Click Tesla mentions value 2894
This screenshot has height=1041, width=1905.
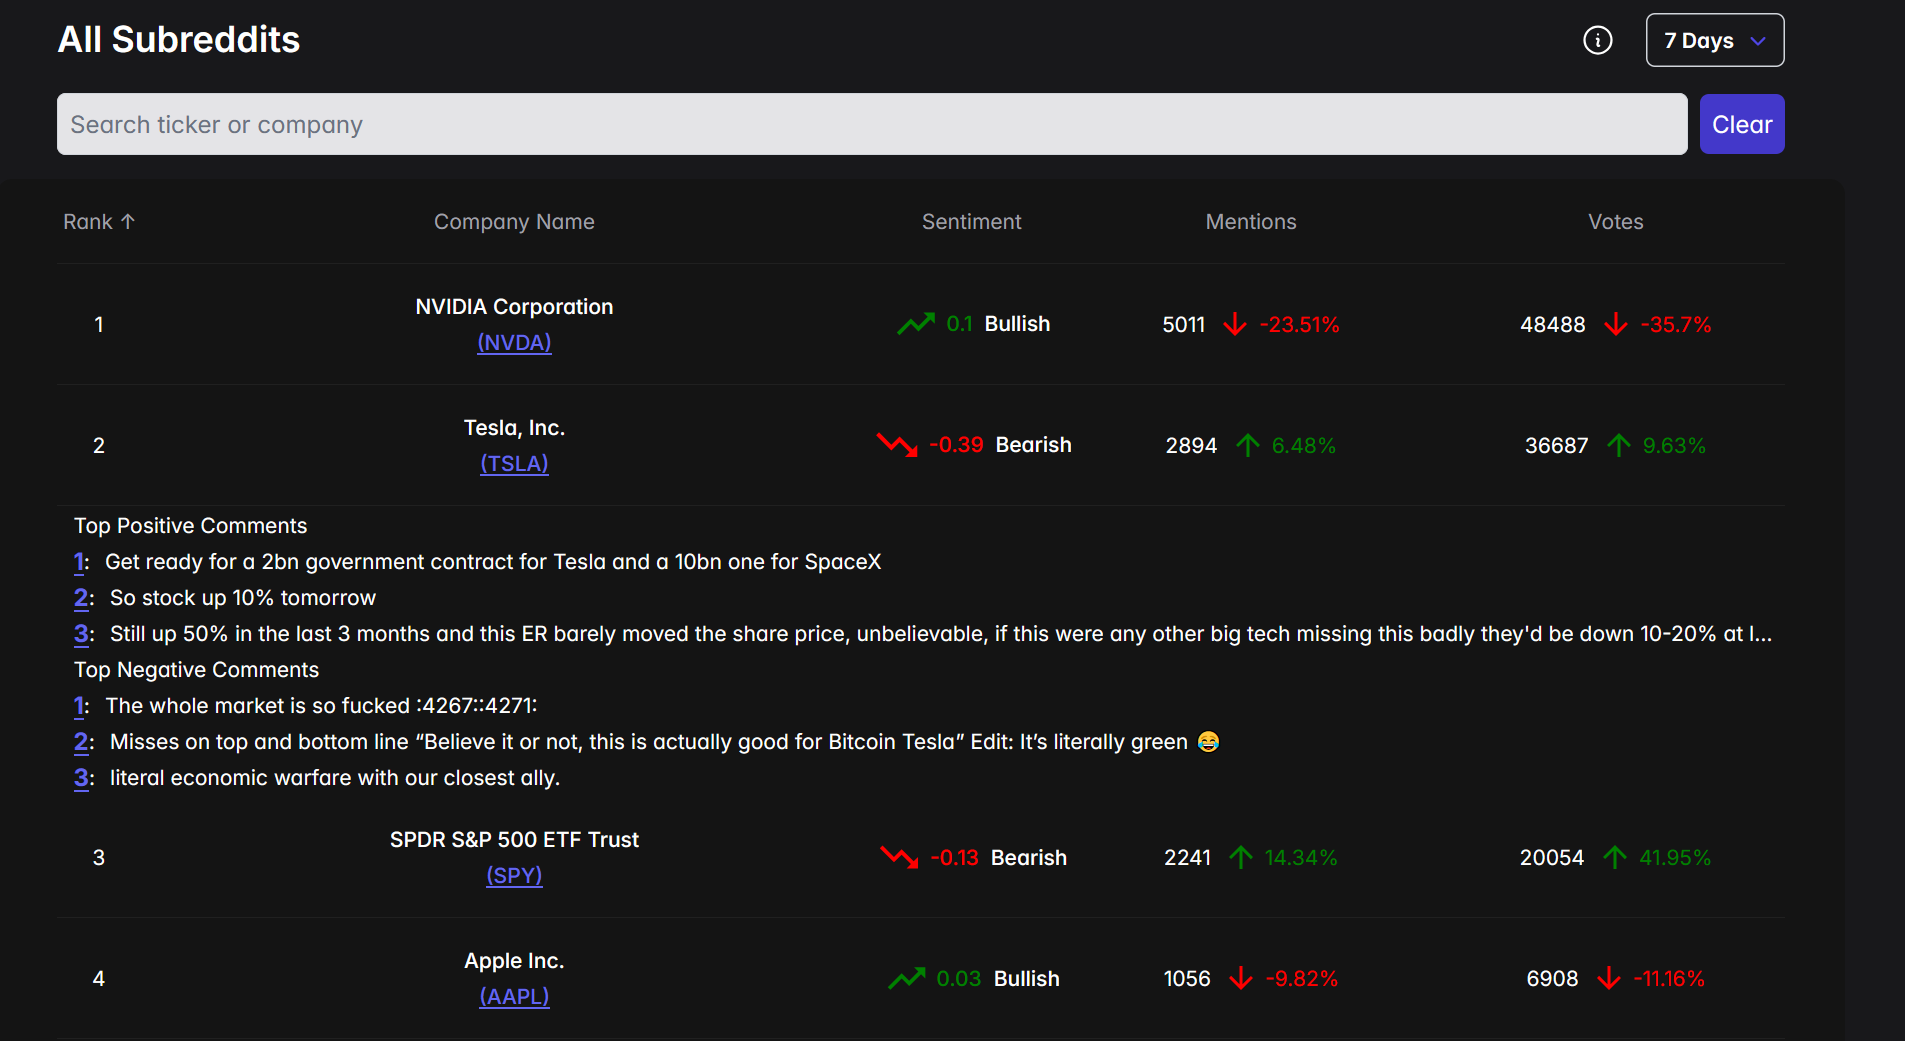(x=1191, y=445)
